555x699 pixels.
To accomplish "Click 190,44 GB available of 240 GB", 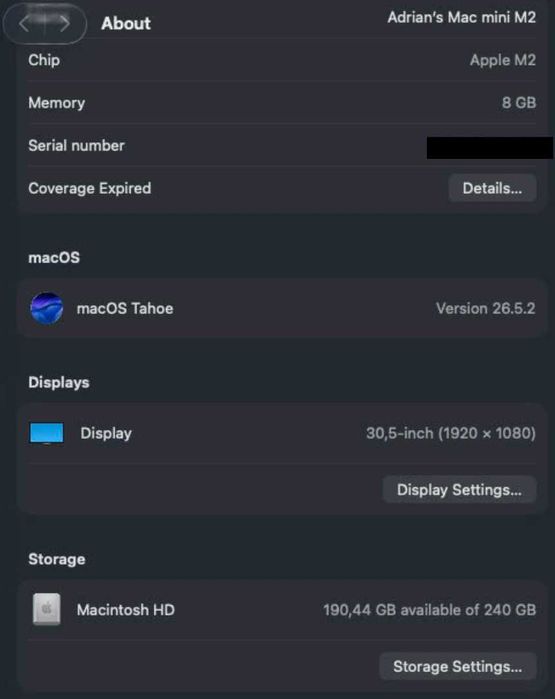I will pyautogui.click(x=429, y=610).
